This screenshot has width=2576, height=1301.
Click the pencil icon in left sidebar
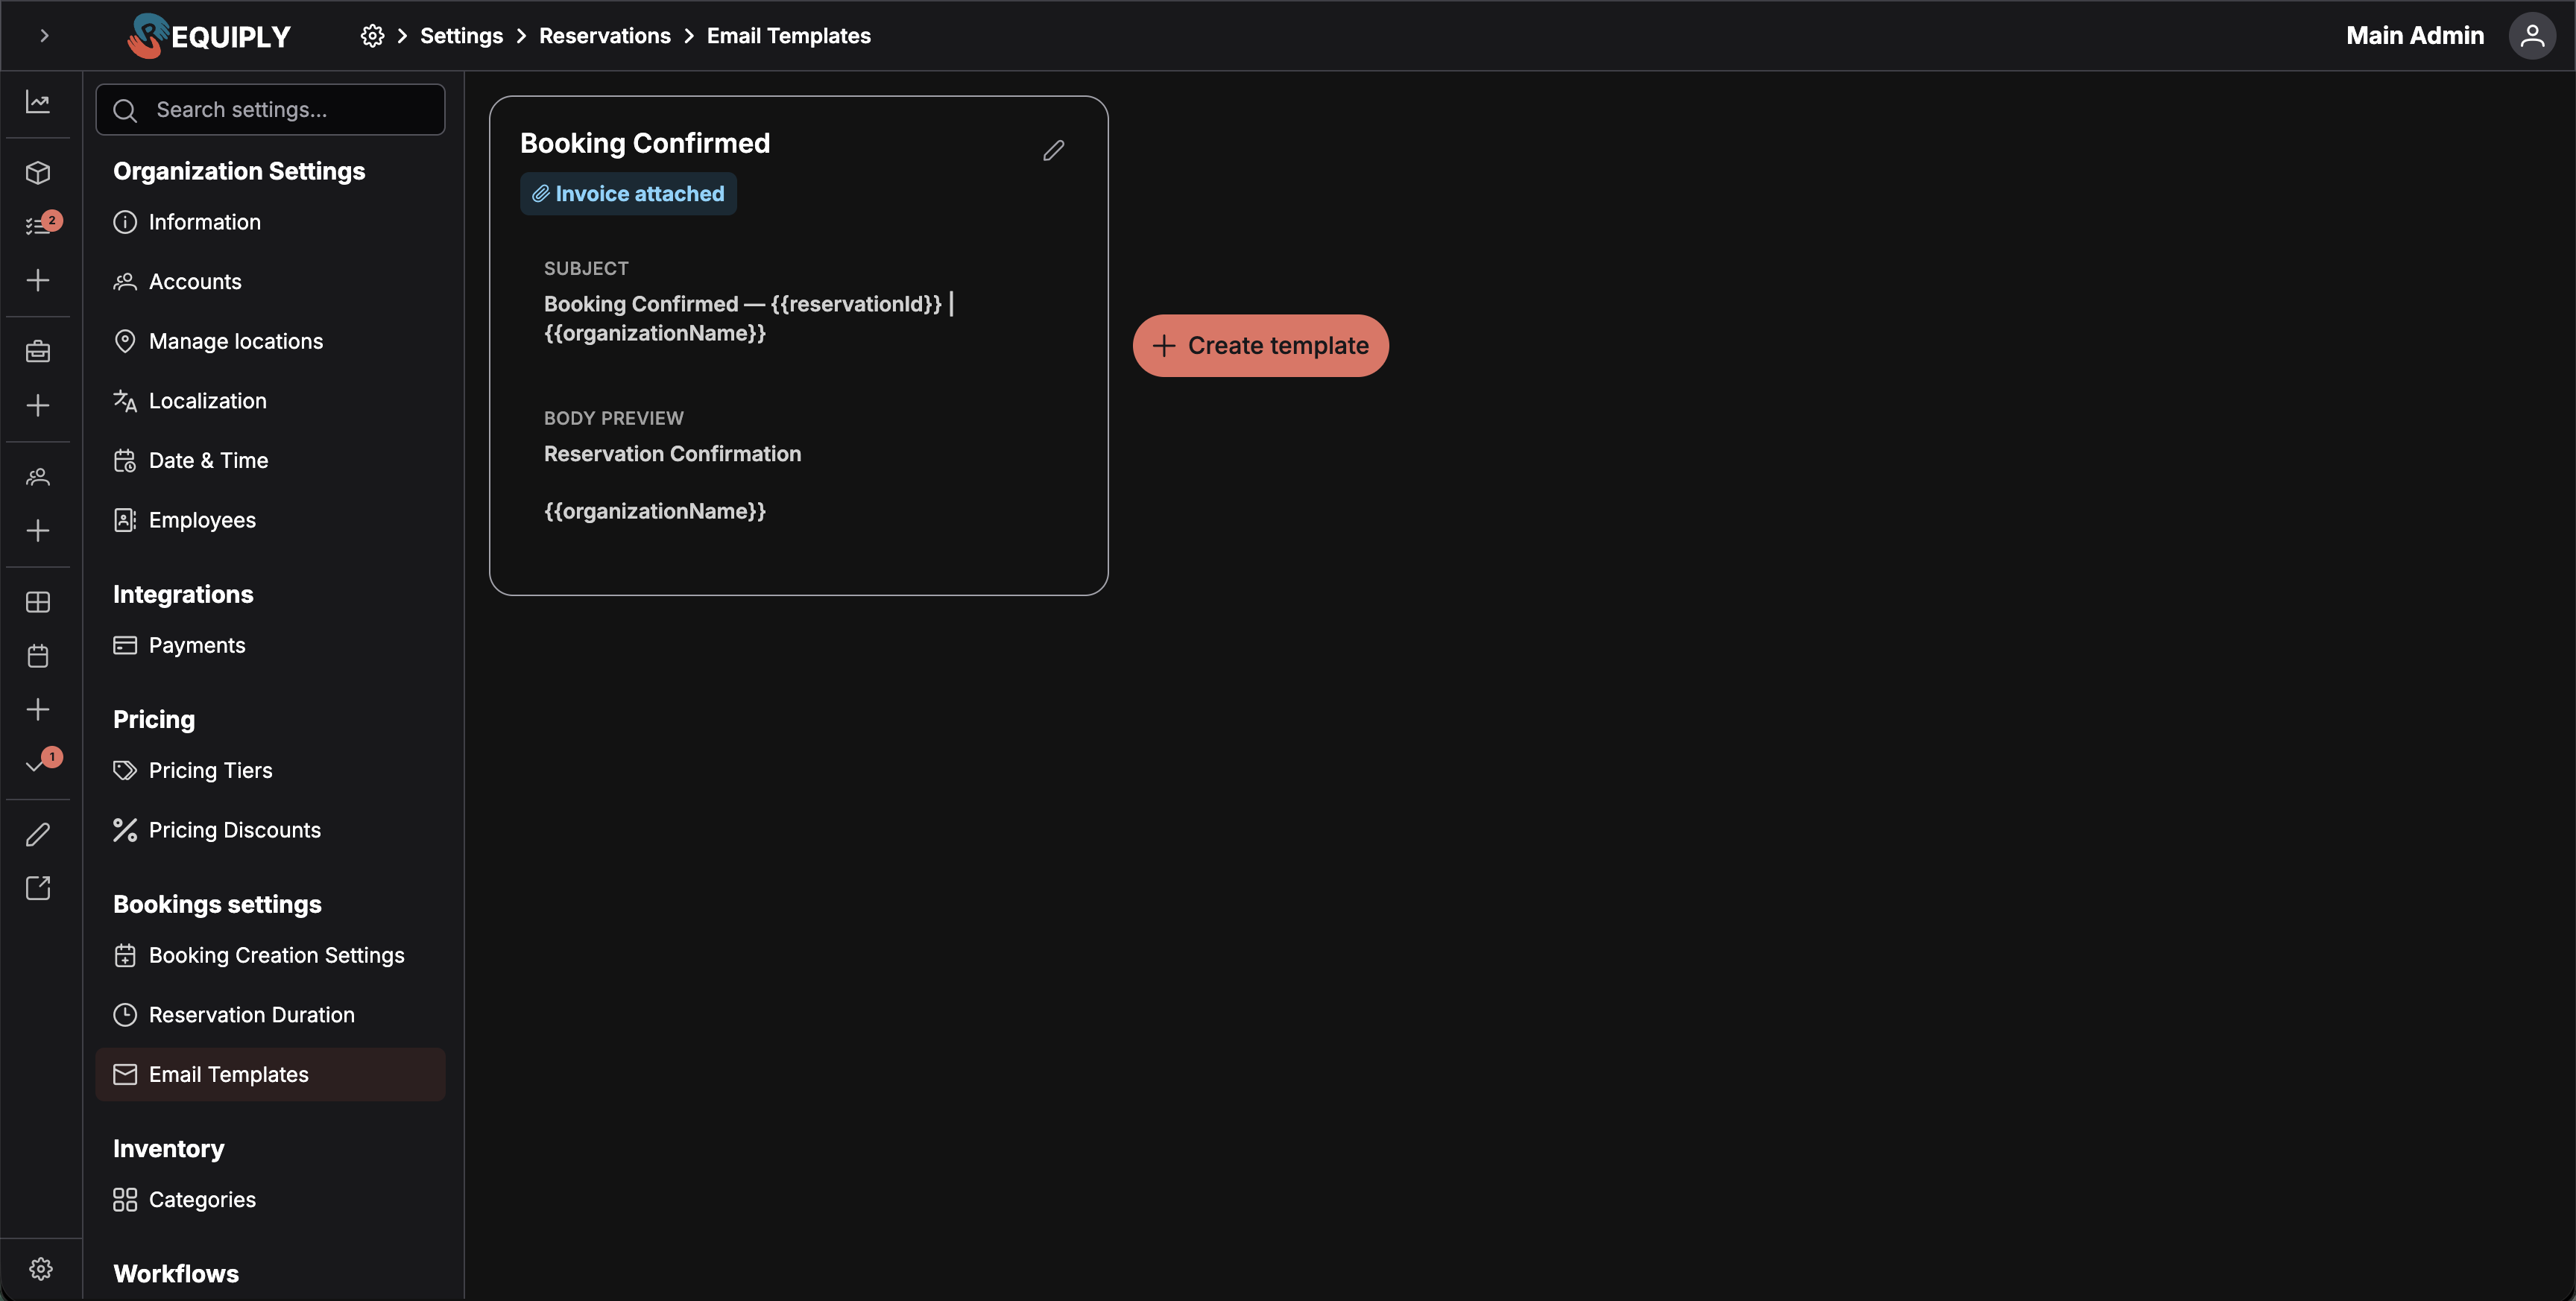(38, 834)
